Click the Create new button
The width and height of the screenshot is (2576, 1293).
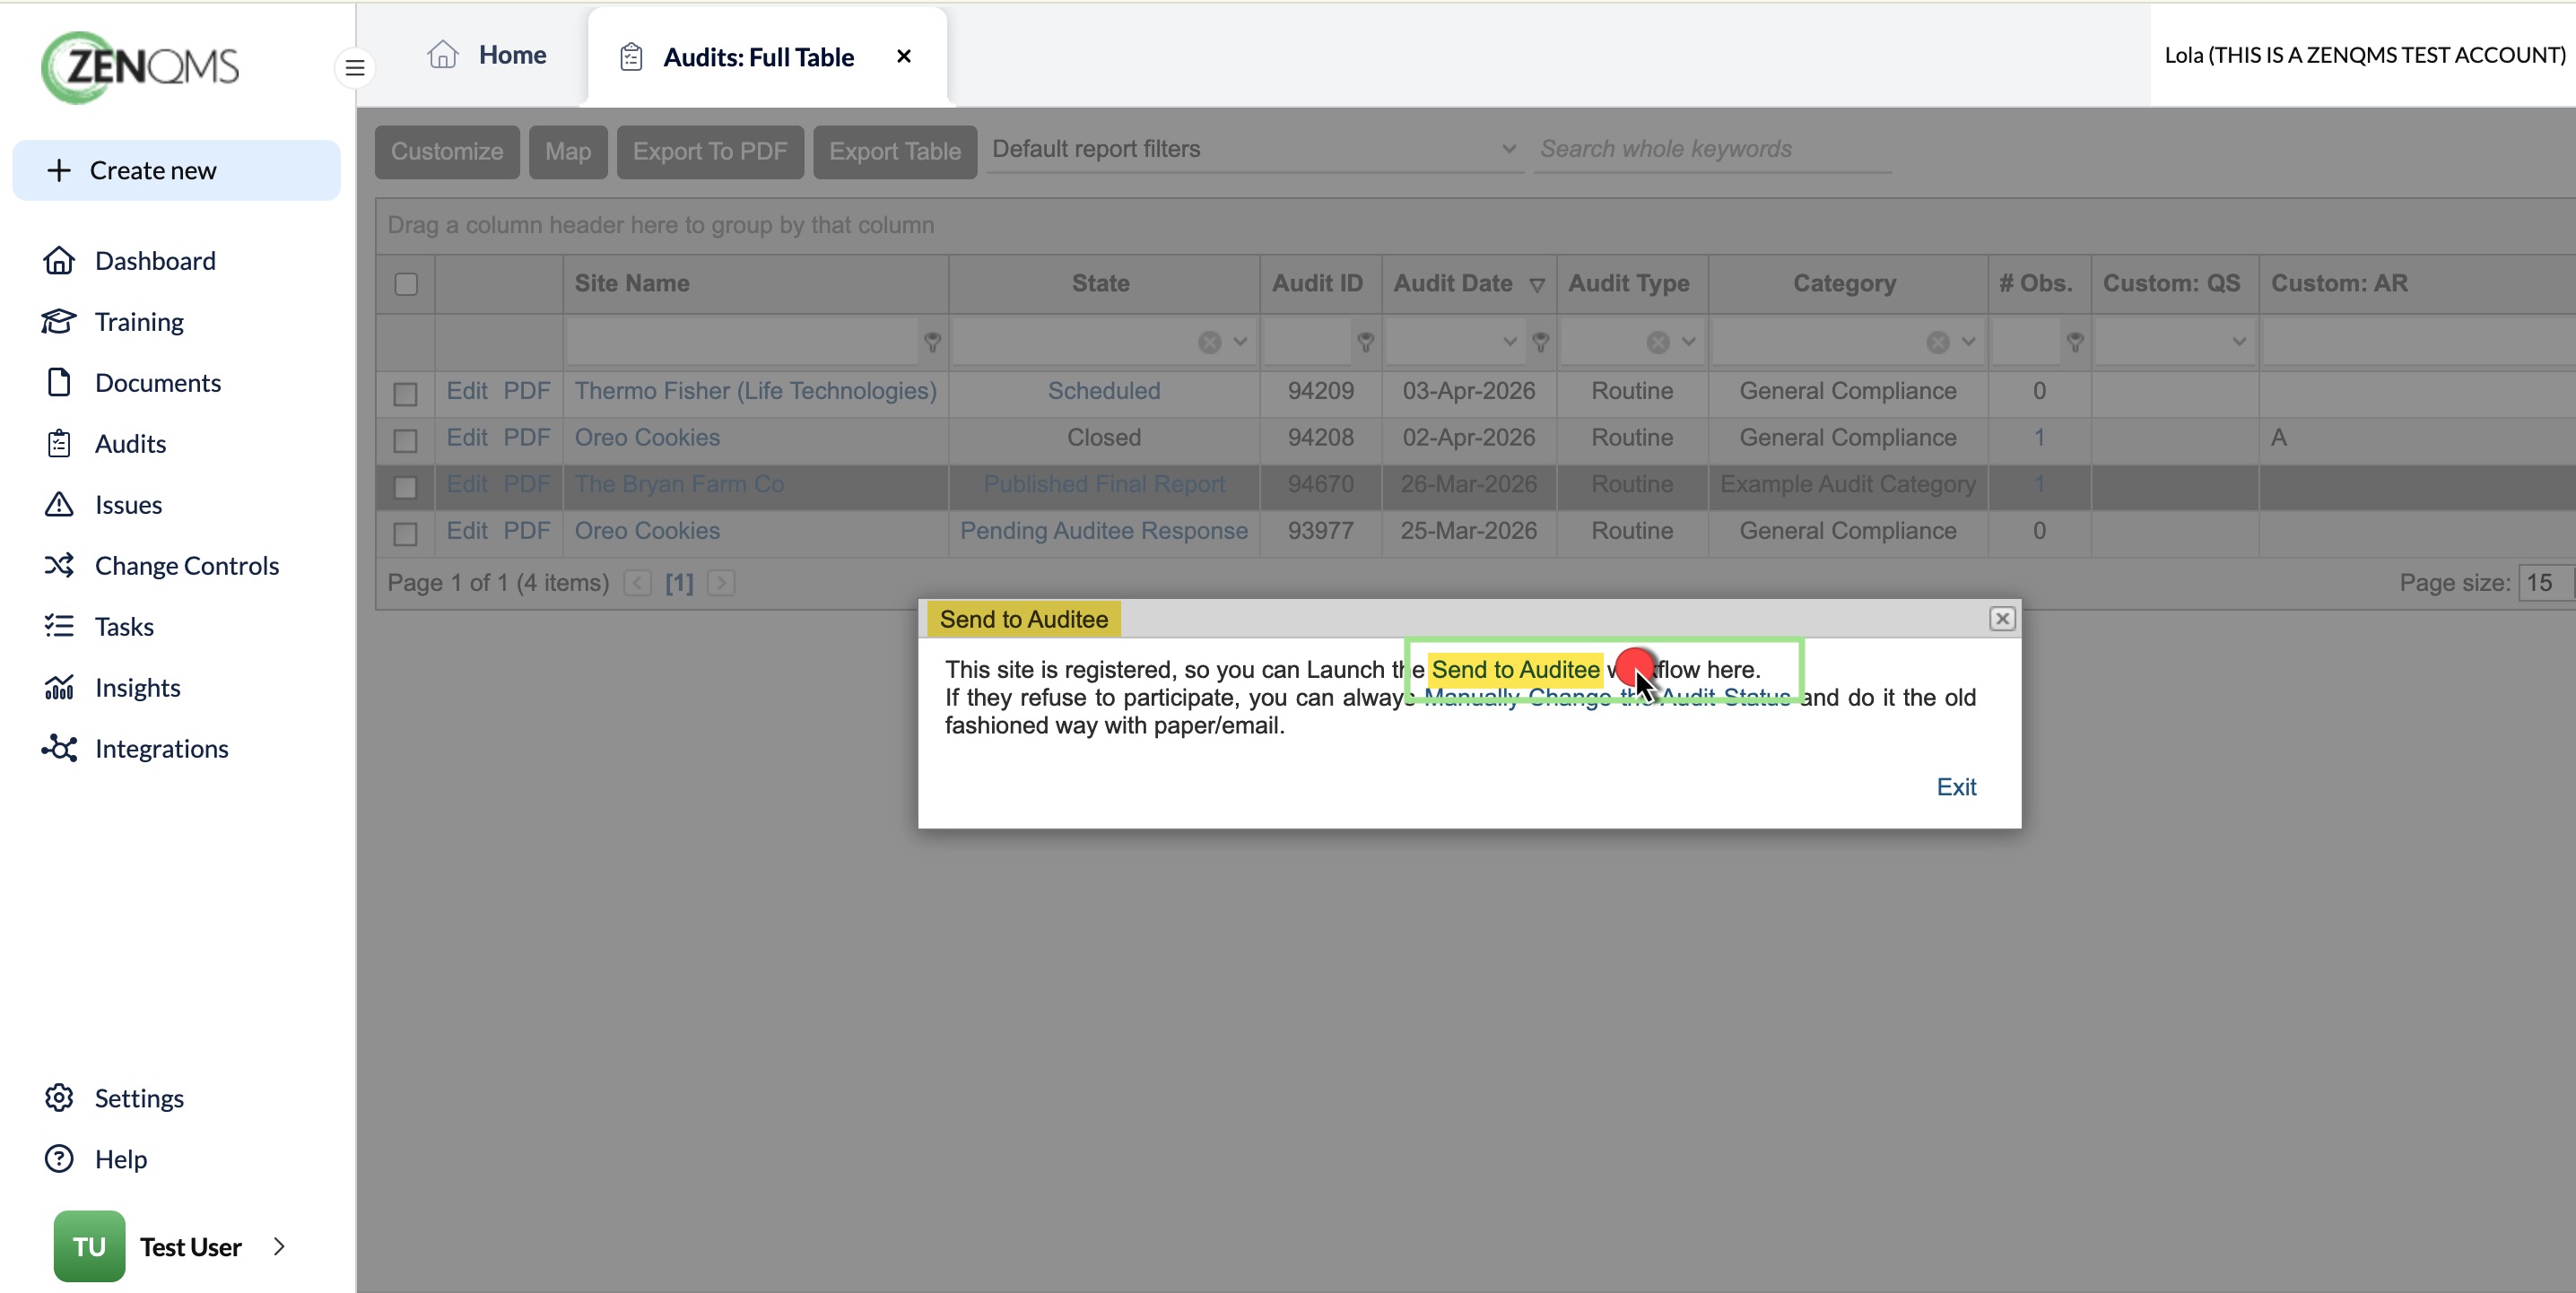point(176,170)
